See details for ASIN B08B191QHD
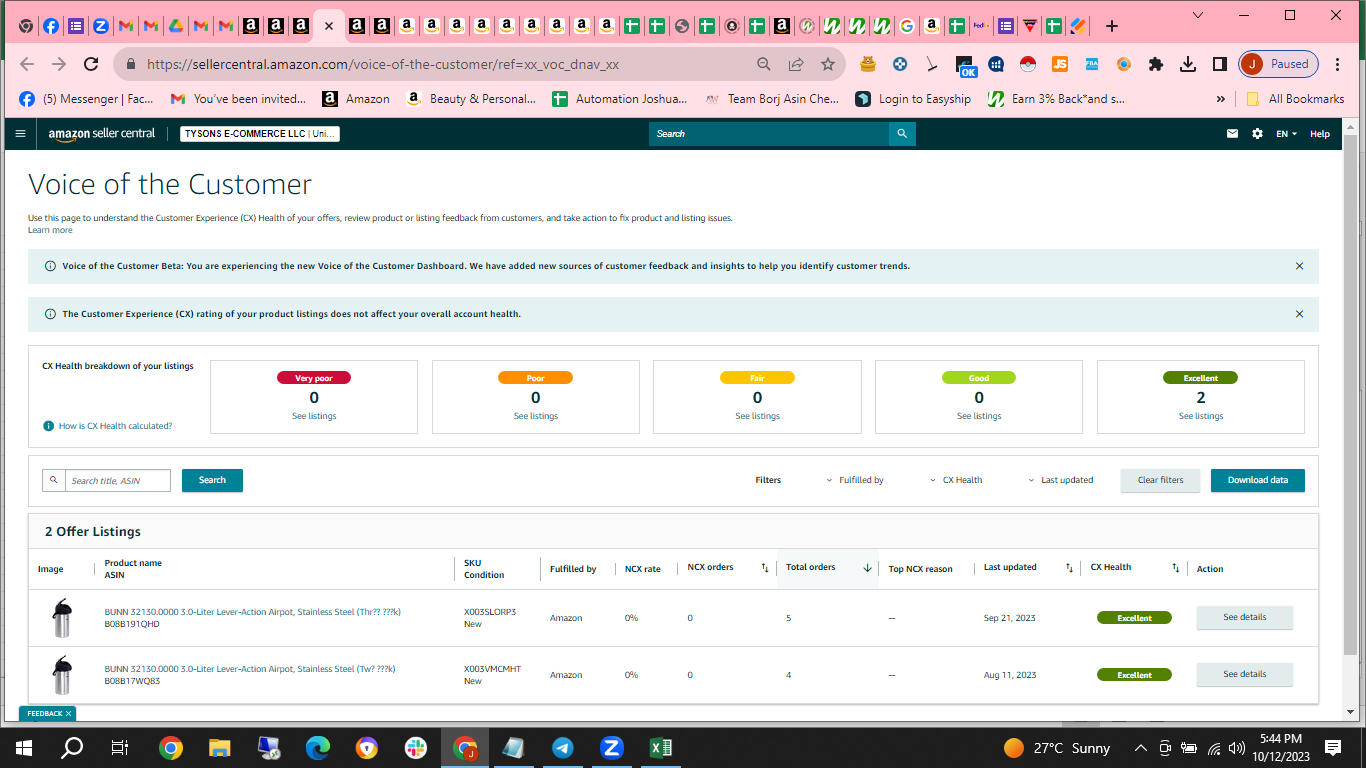1366x768 pixels. [1245, 618]
